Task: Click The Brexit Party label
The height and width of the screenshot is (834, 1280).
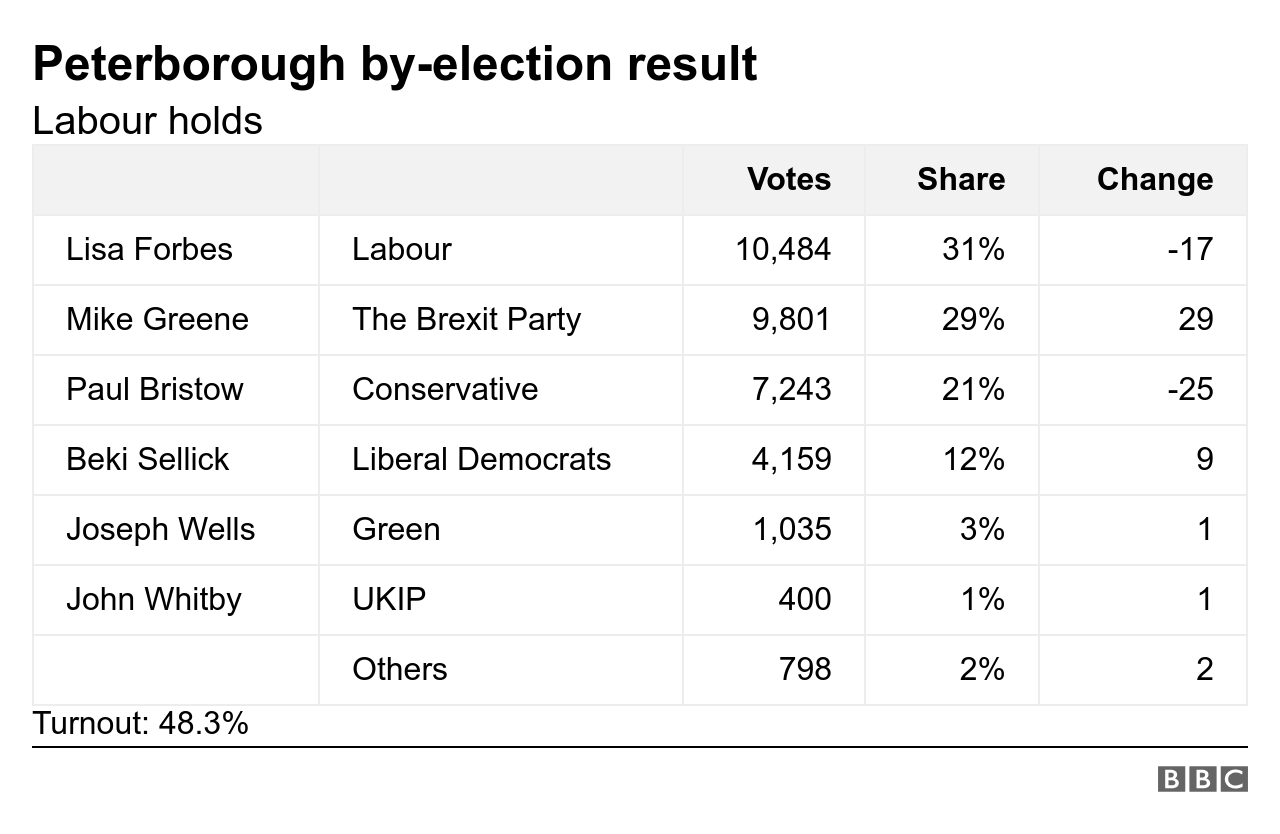Action: [466, 319]
